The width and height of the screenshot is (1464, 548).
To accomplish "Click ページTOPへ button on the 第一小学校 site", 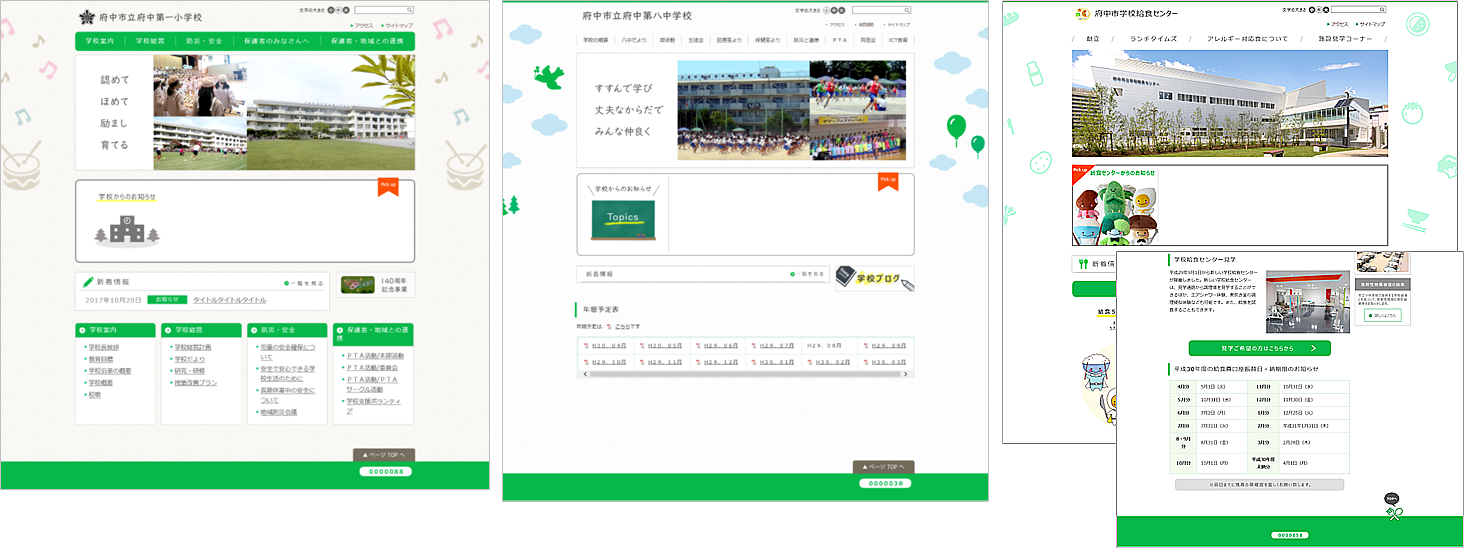I will pos(383,455).
